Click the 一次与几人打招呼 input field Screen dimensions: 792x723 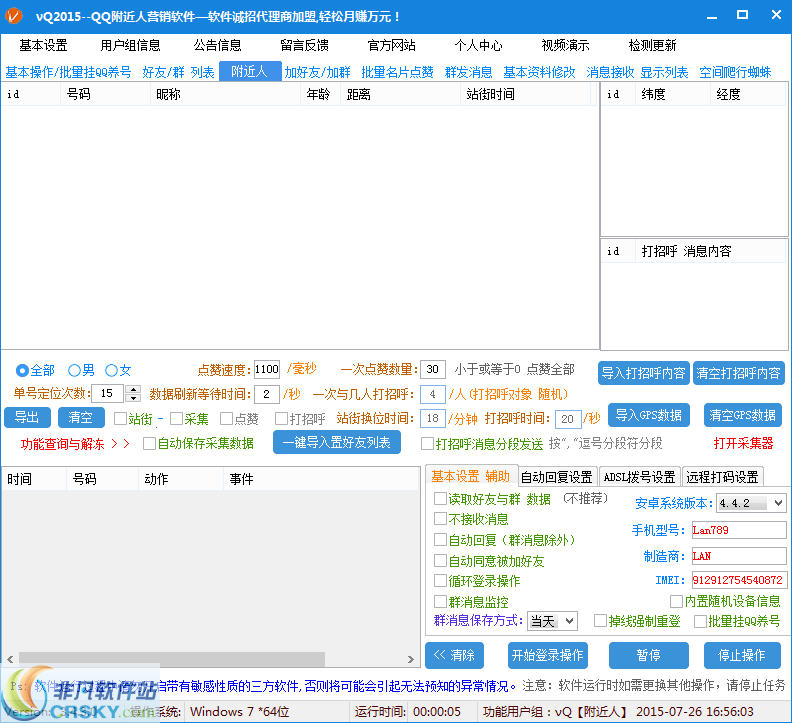[x=432, y=394]
